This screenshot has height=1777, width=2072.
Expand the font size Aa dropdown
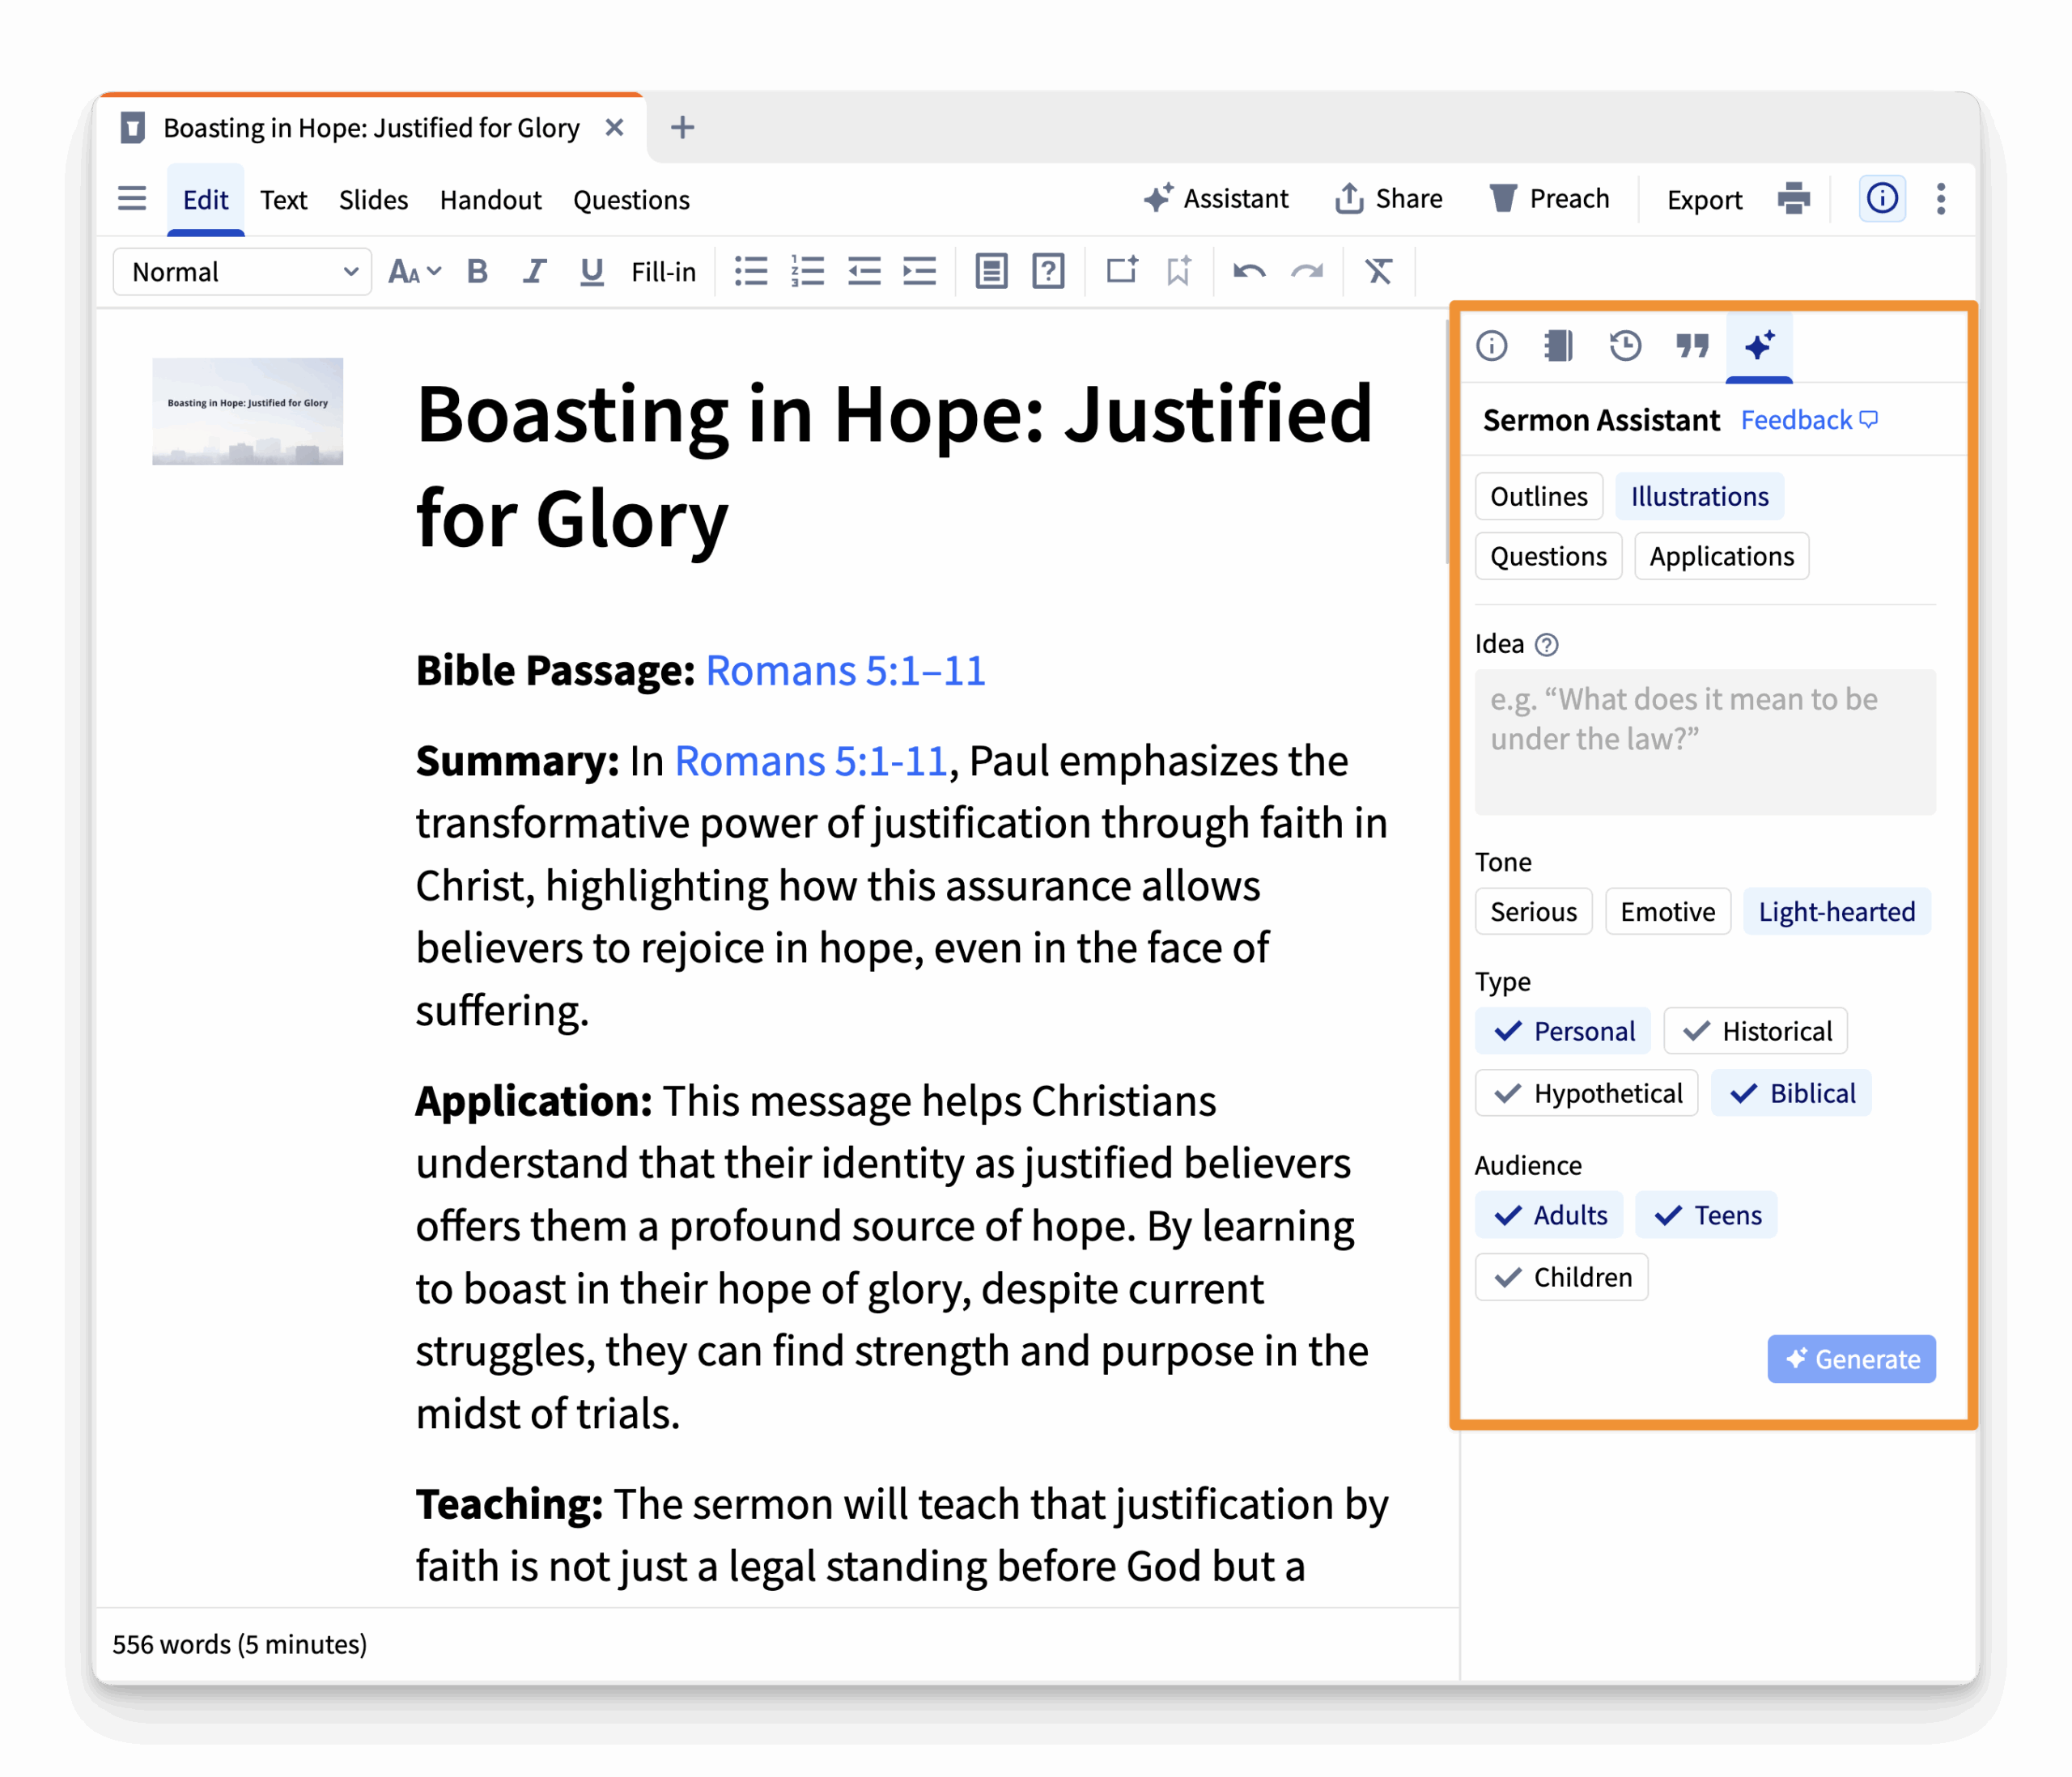coord(414,271)
